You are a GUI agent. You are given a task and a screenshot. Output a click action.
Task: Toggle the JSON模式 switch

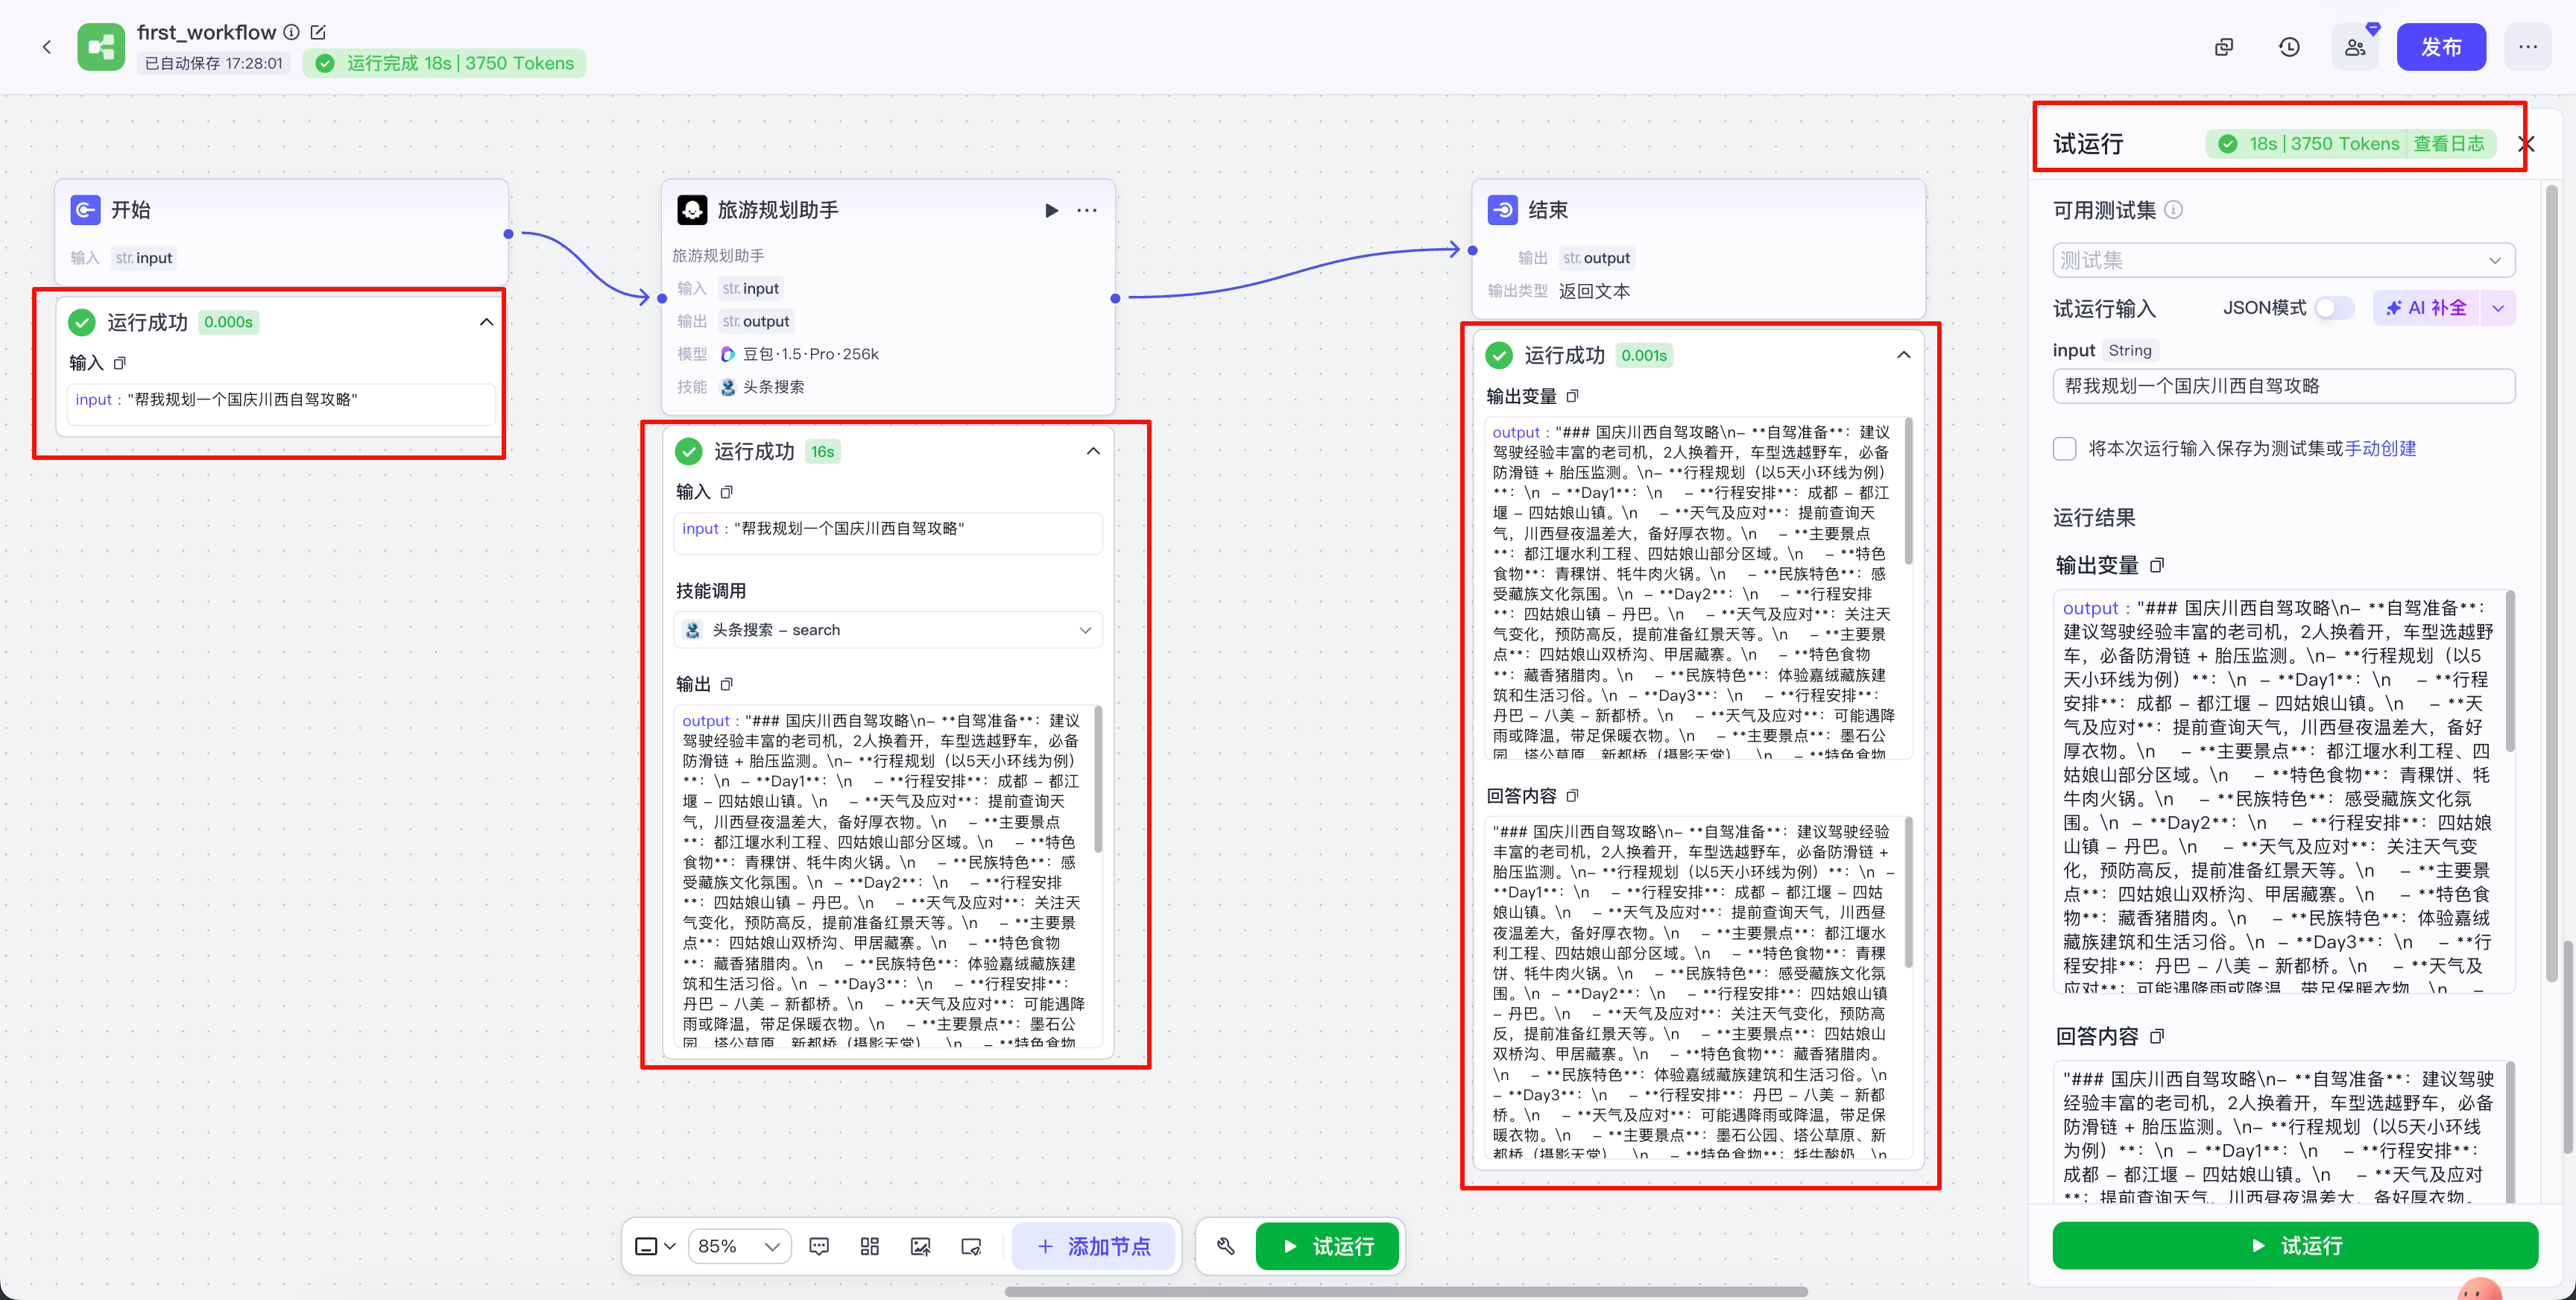click(x=2333, y=308)
